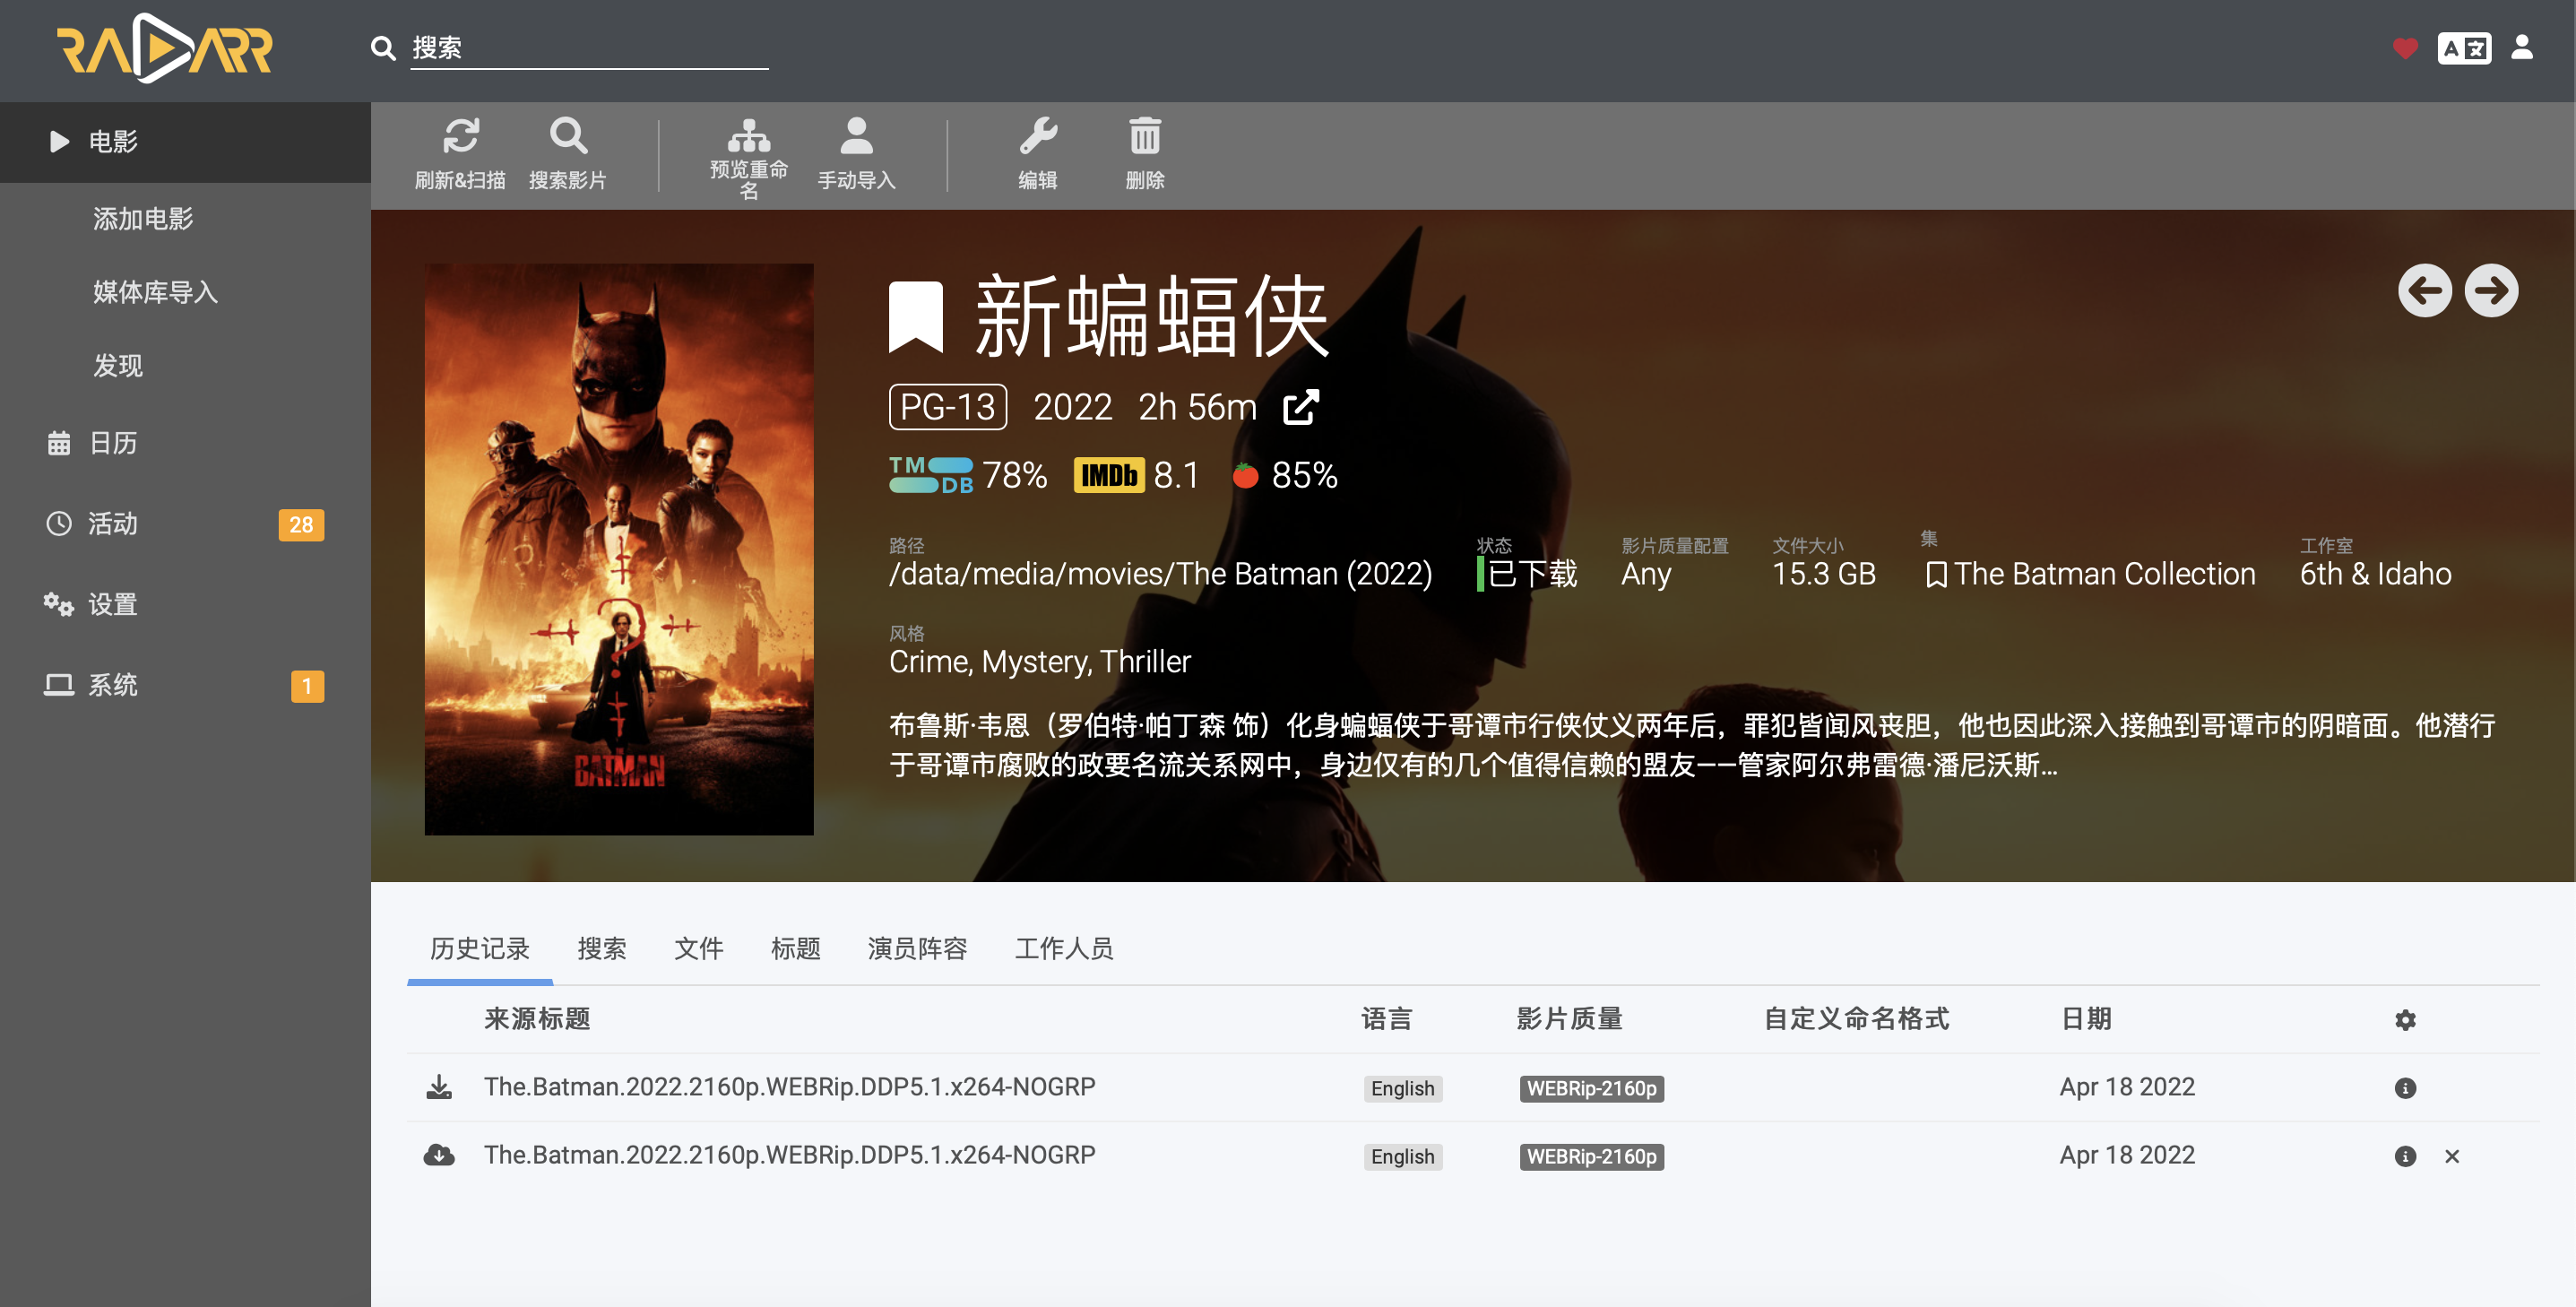The height and width of the screenshot is (1307, 2576).
Task: Switch to the 文件 tab
Action: 698,948
